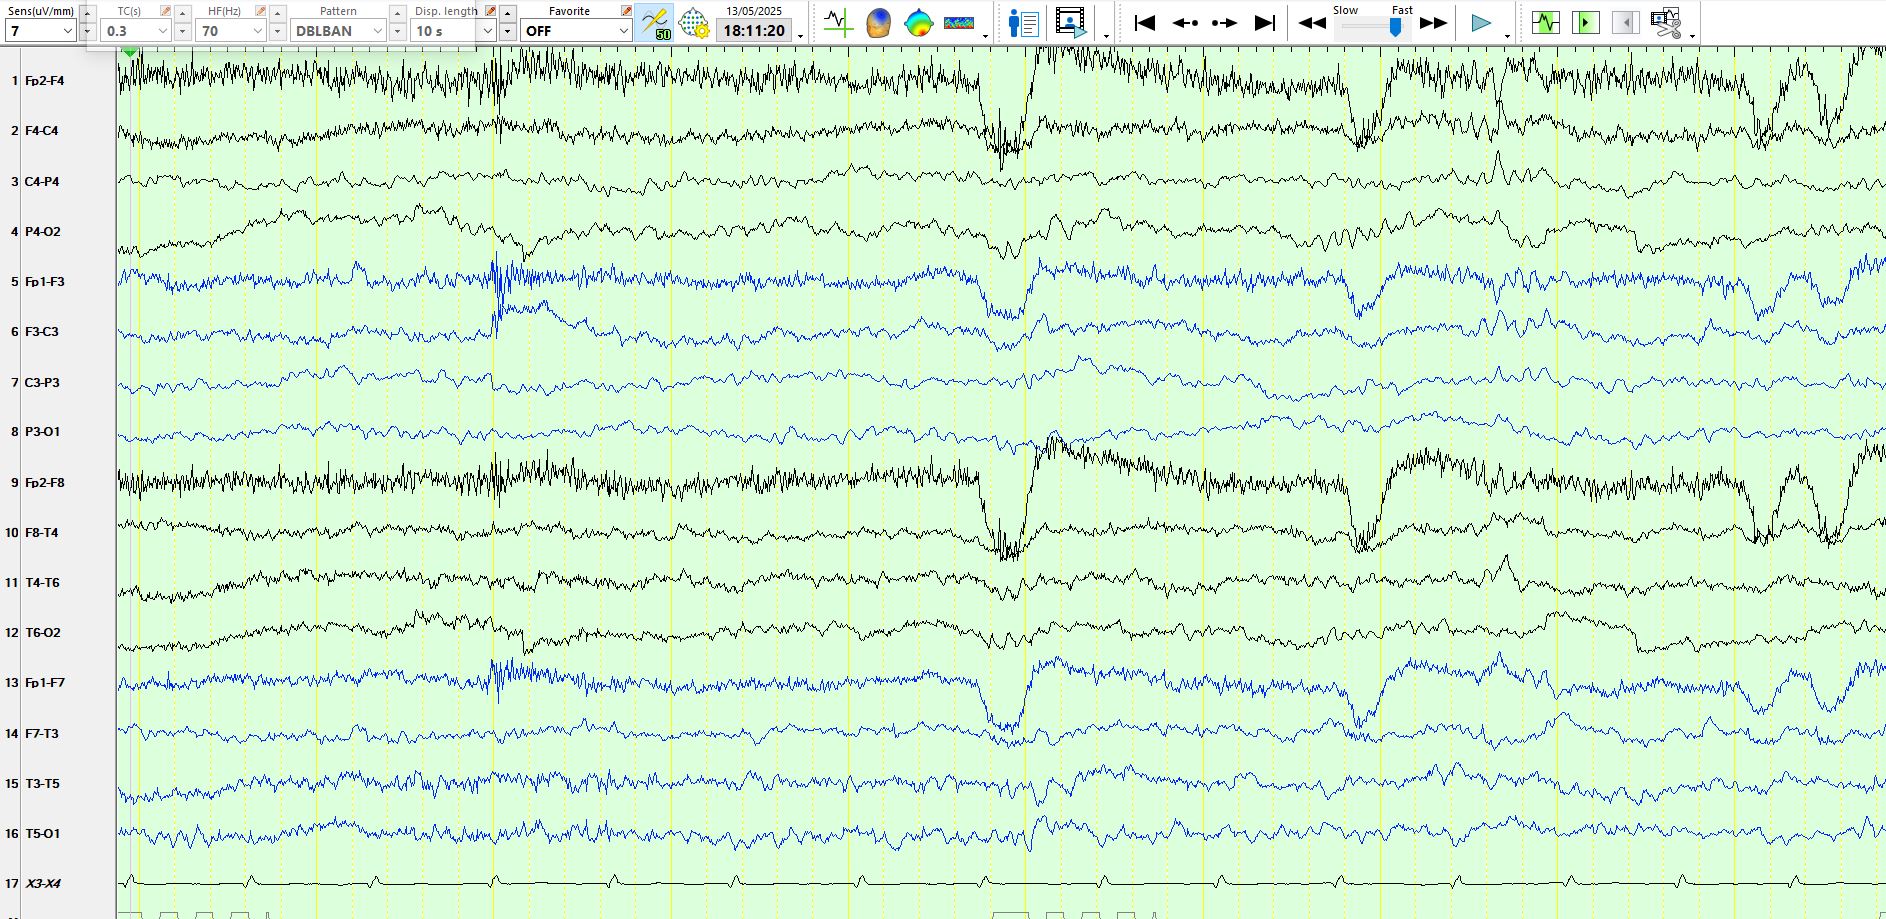Rewind the EEG recording

(x=1312, y=23)
